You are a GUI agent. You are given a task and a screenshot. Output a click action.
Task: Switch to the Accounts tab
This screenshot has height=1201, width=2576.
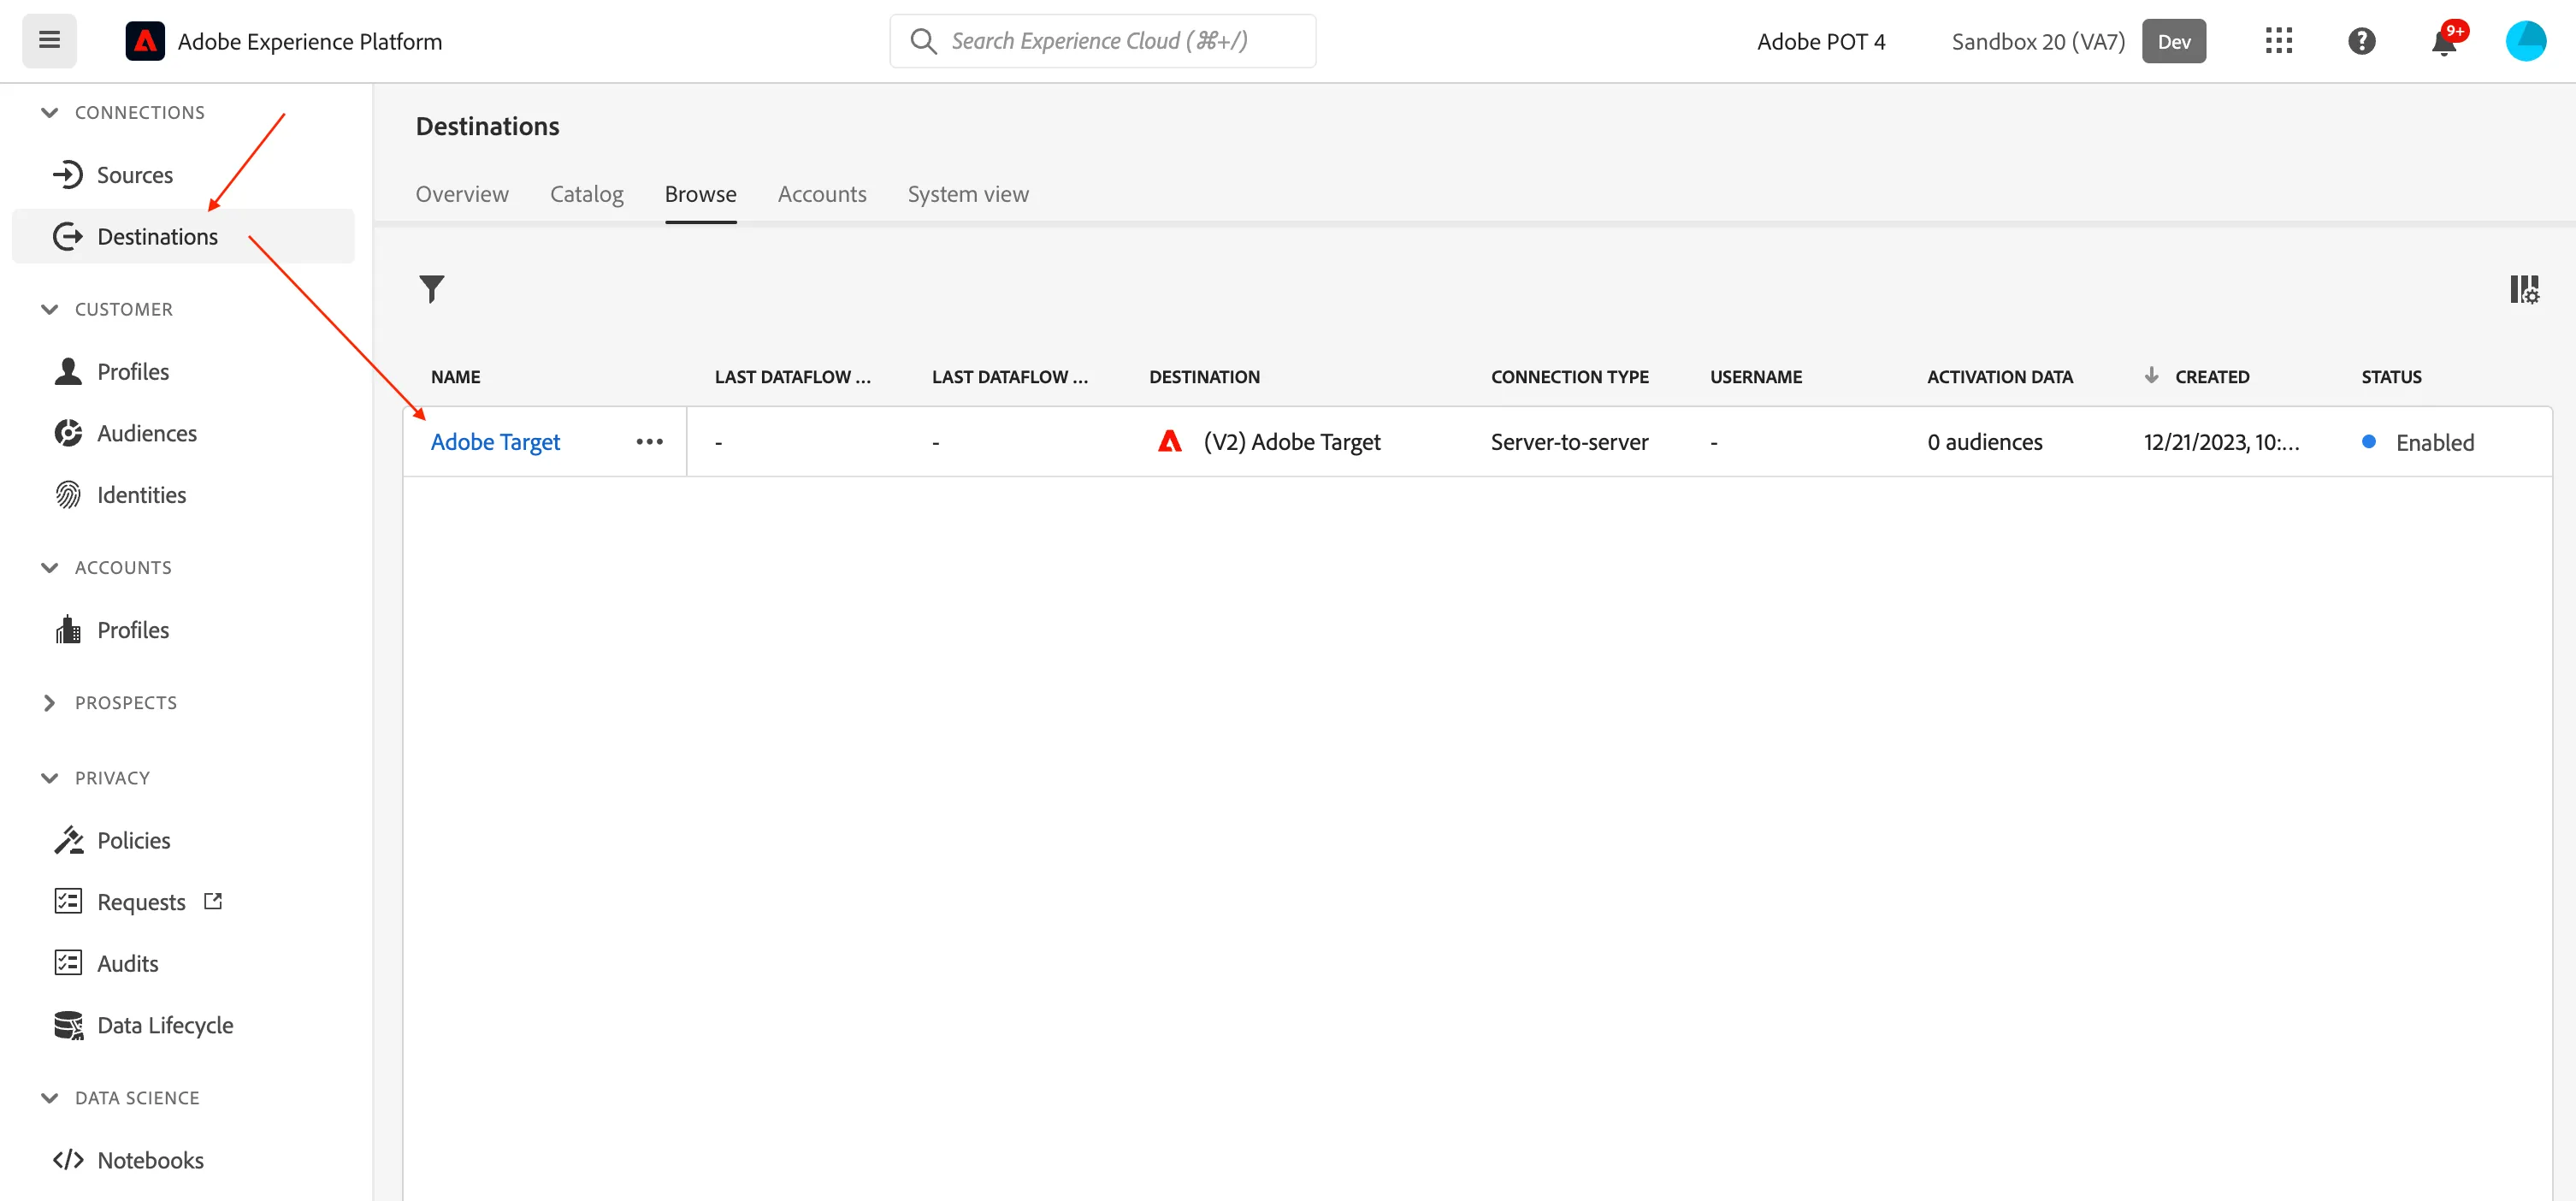click(822, 194)
